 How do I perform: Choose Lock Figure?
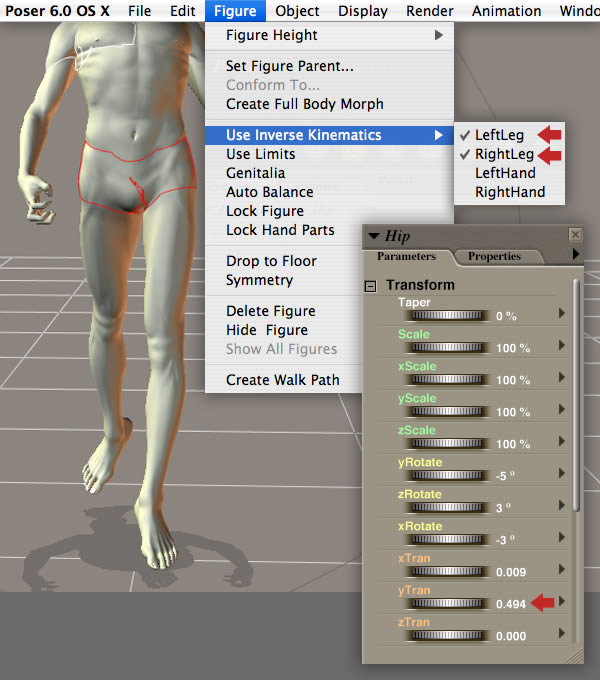tap(329, 211)
